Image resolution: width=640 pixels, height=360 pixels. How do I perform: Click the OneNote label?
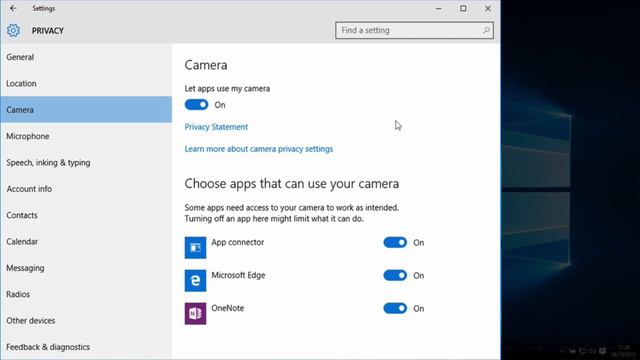[x=228, y=308]
